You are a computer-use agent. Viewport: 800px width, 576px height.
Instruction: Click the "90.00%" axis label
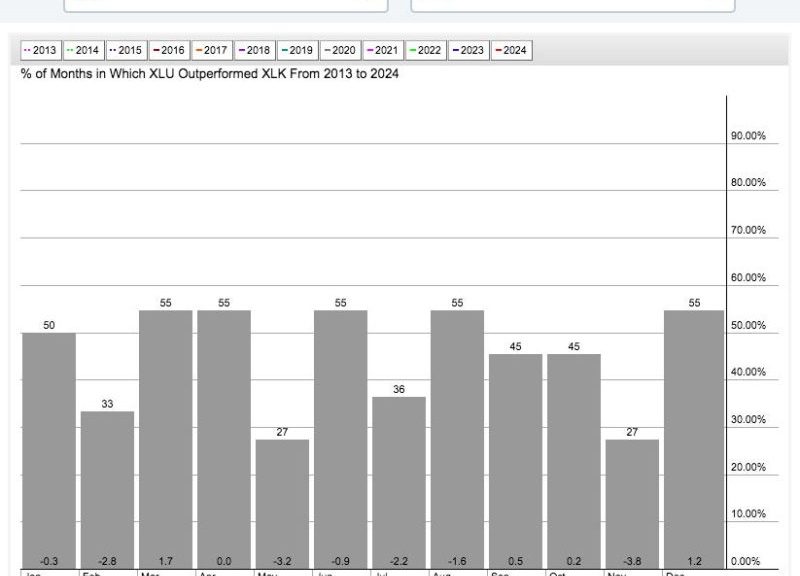coord(748,136)
